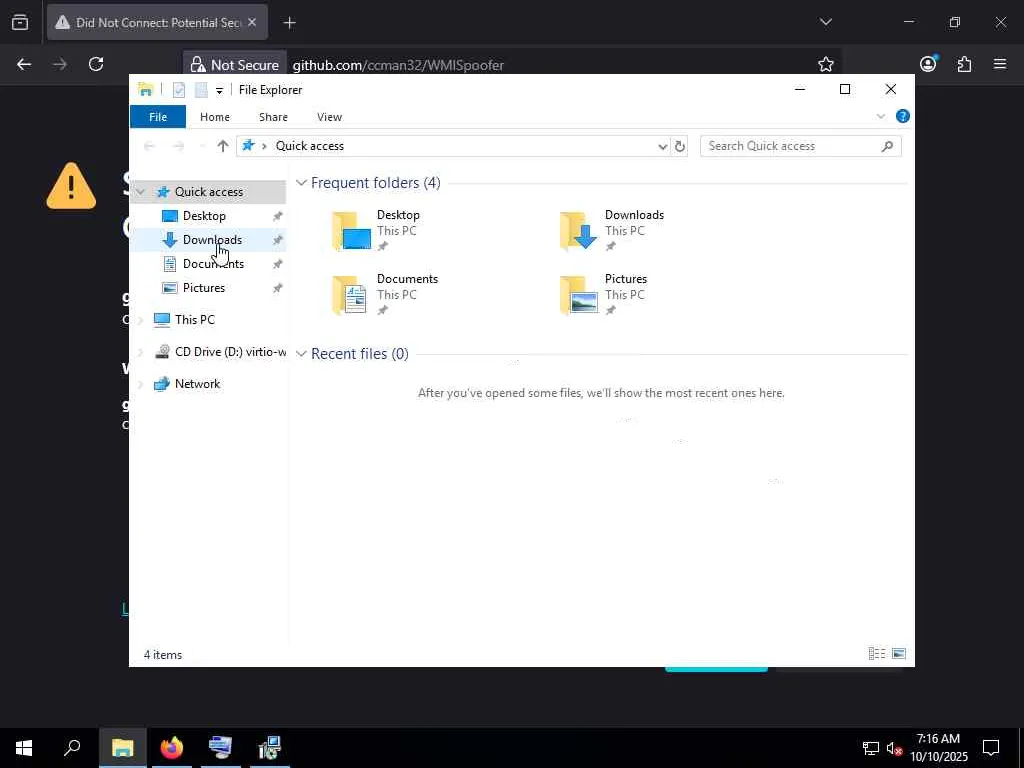Screen dimensions: 1024x768
Task: Expand the CD Drive (D:) tree node
Action: coord(140,352)
